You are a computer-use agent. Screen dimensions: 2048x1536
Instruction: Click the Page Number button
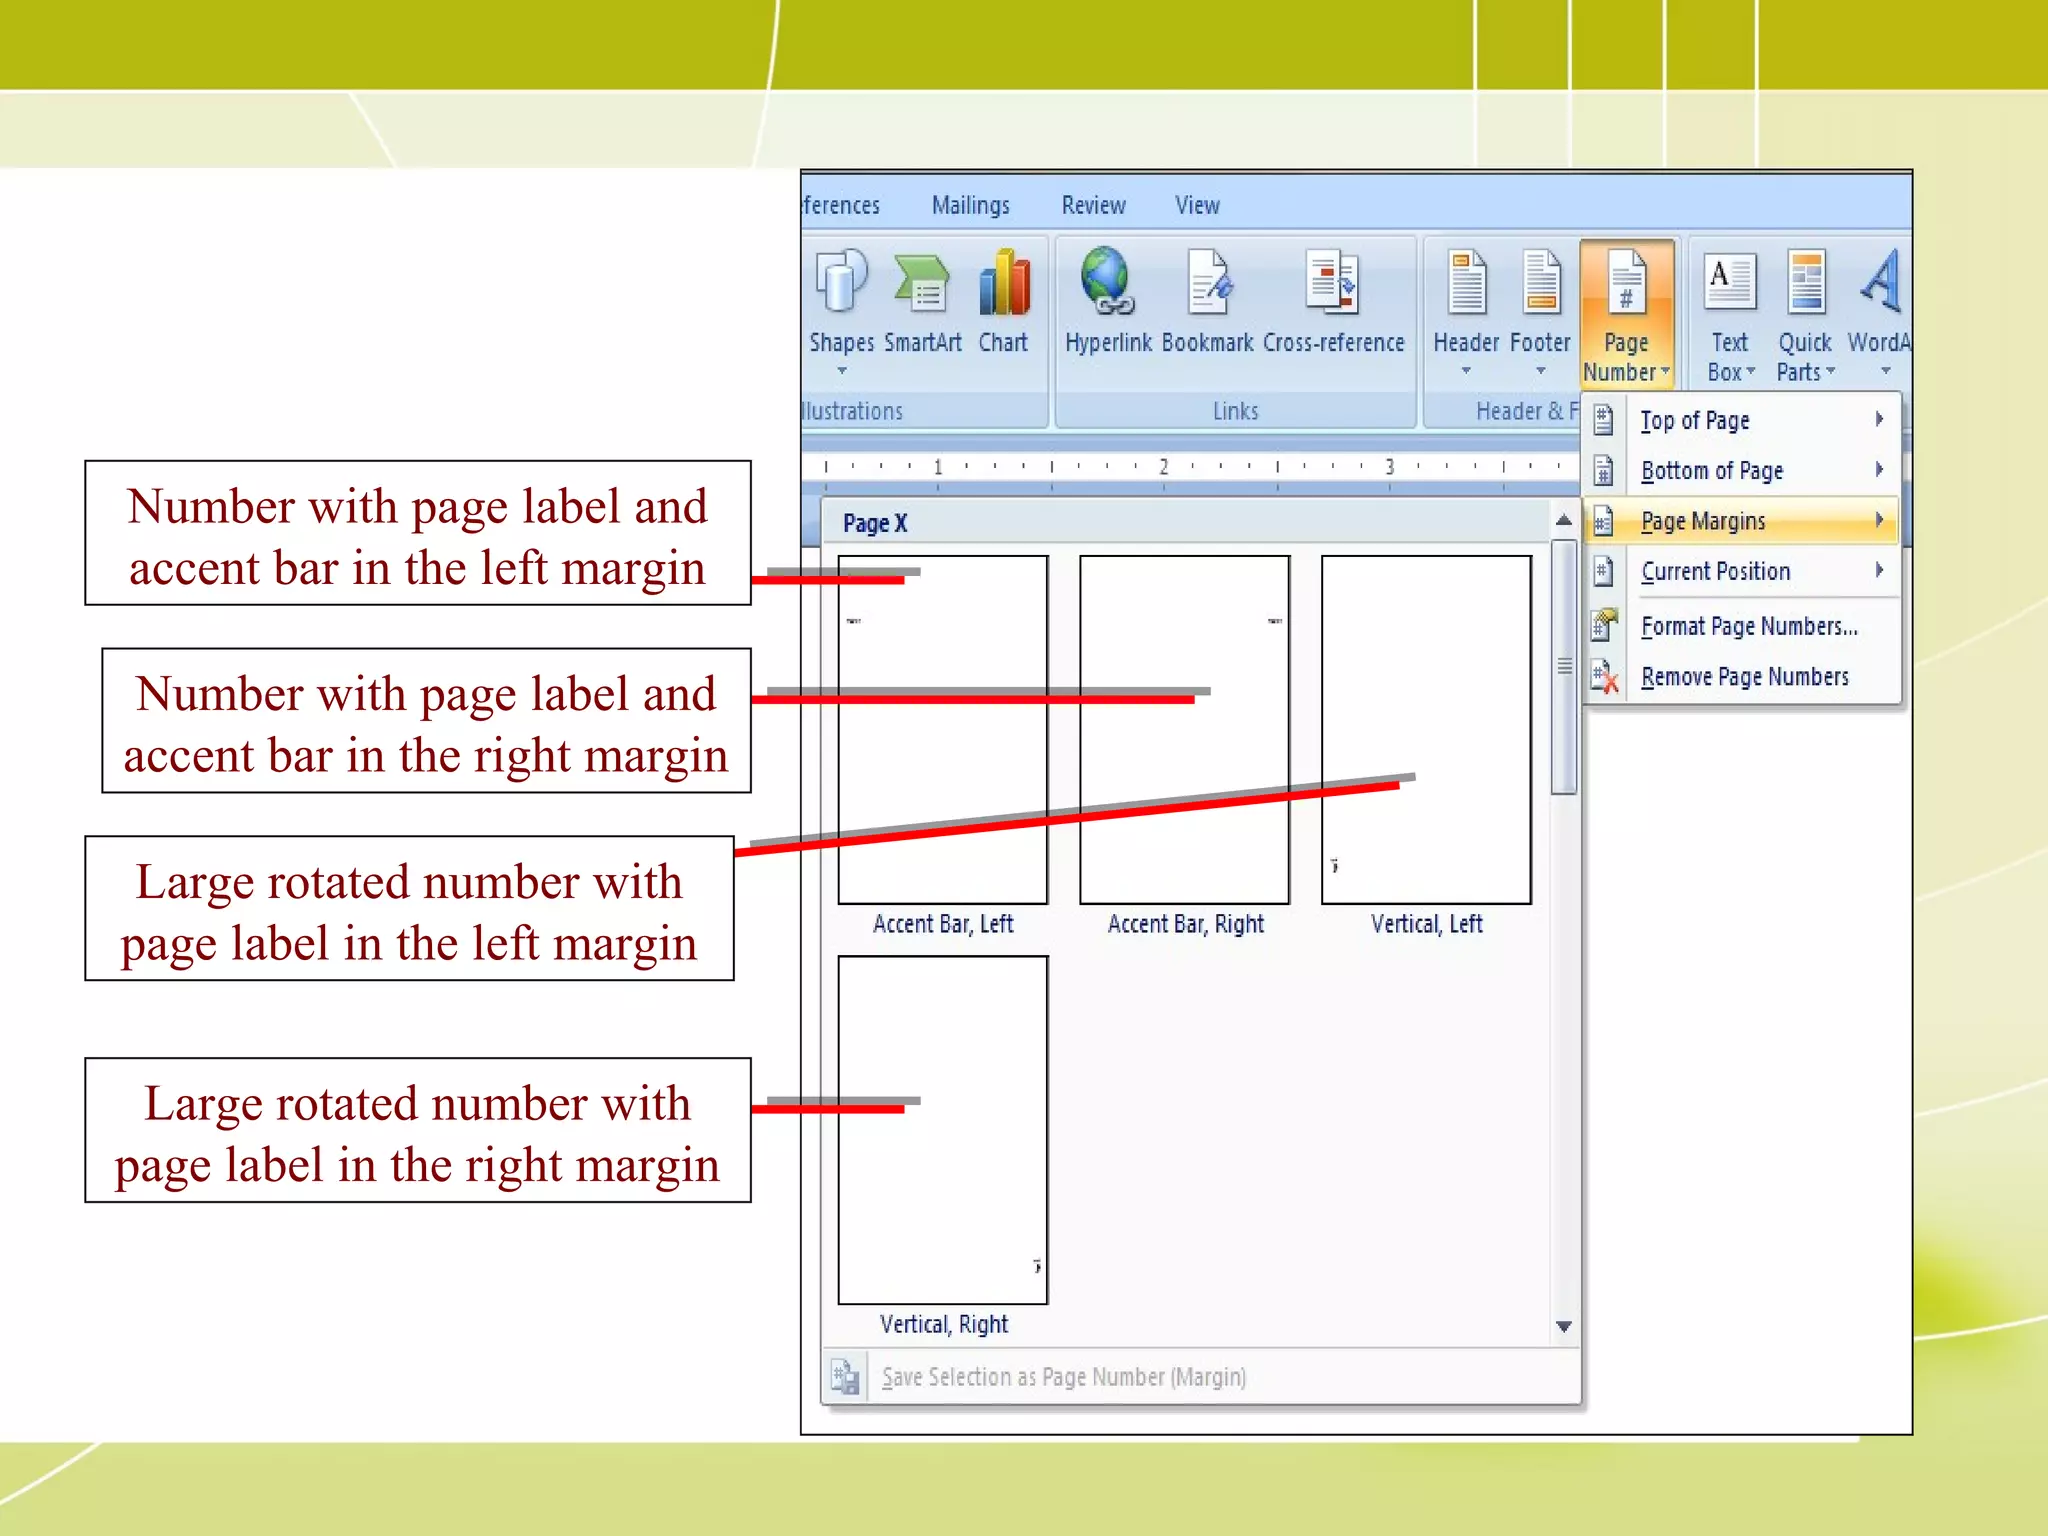(1626, 315)
